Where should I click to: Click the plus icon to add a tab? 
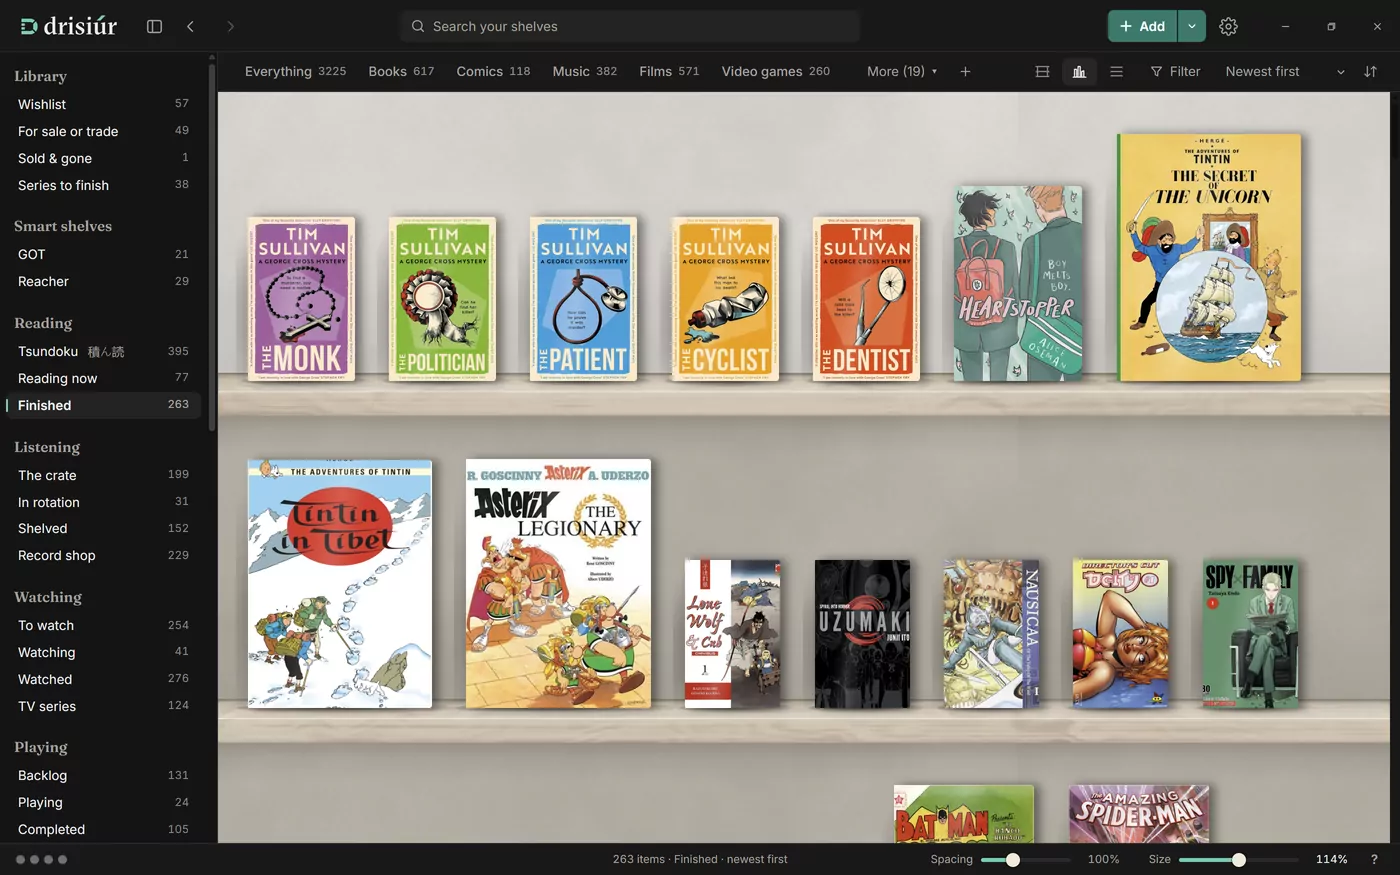(x=965, y=71)
